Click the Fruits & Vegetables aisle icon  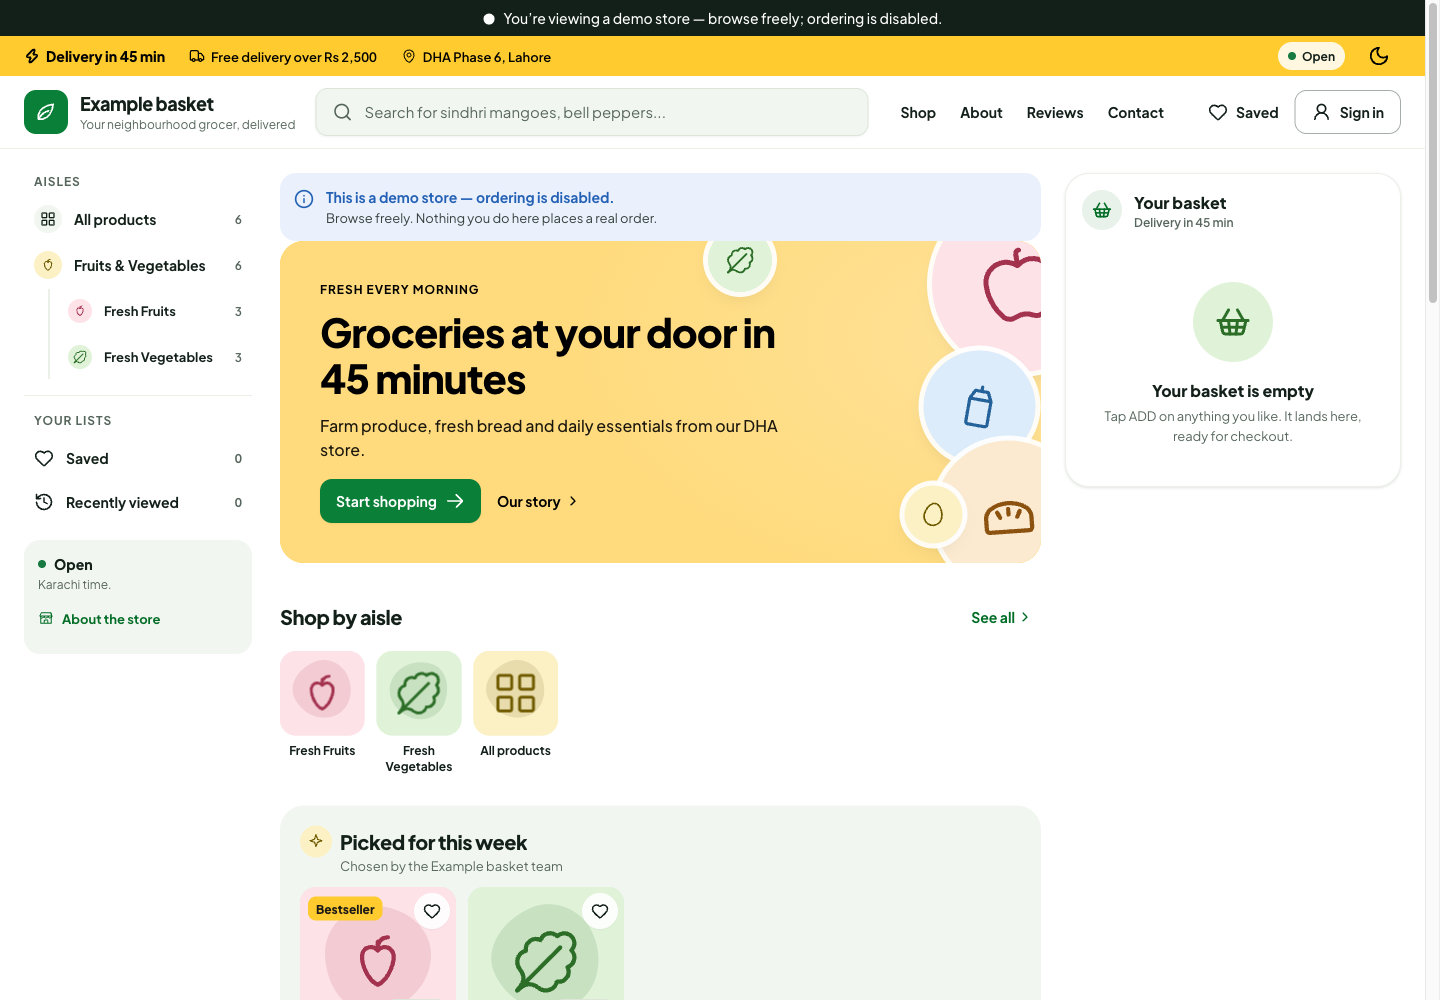pyautogui.click(x=48, y=265)
